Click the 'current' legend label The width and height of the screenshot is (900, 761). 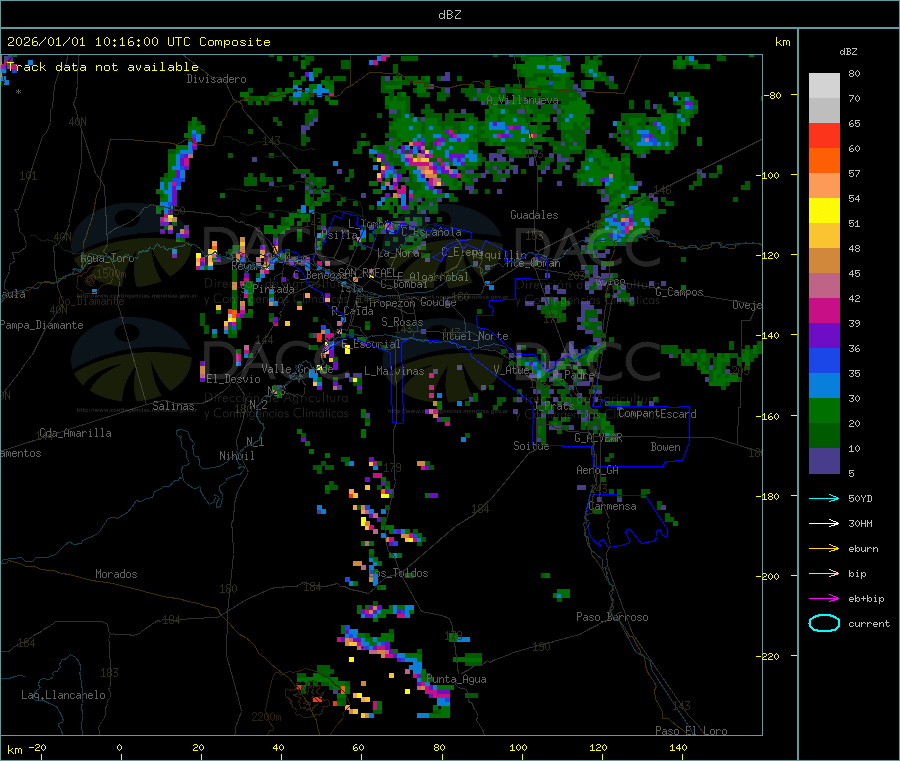(869, 624)
